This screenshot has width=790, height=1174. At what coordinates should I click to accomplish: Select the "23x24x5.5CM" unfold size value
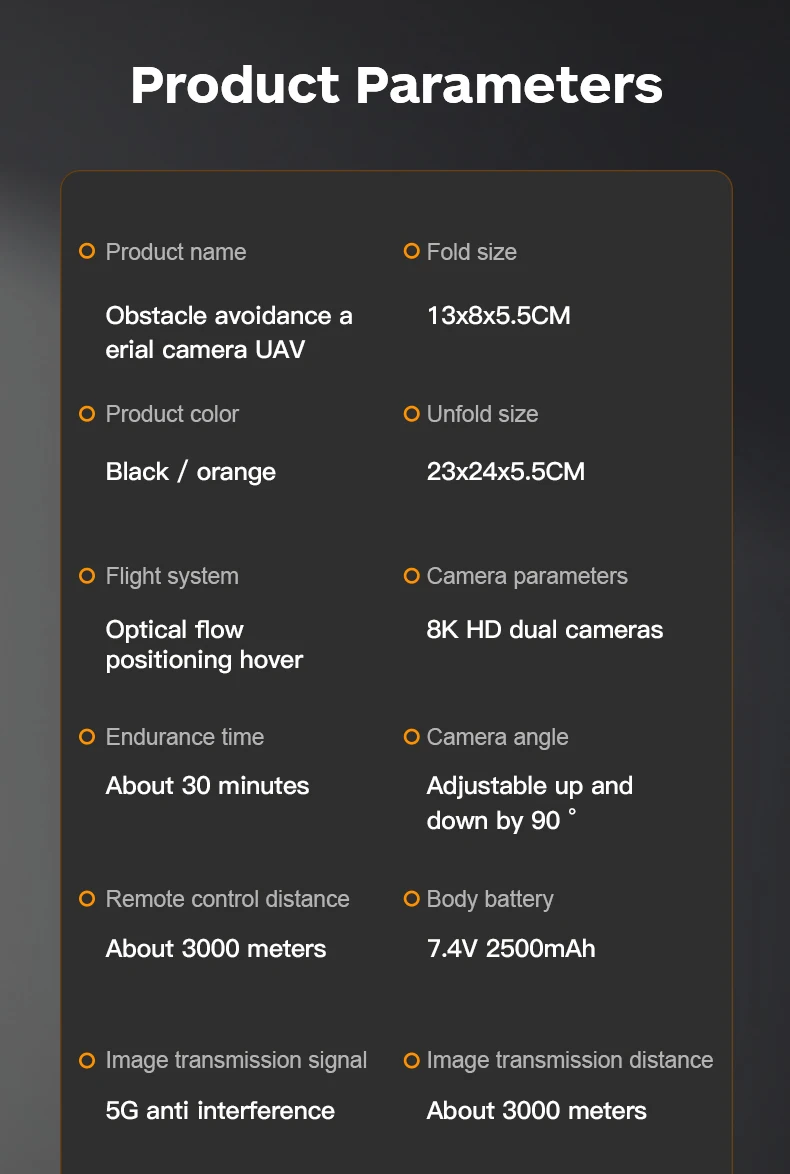(x=505, y=472)
